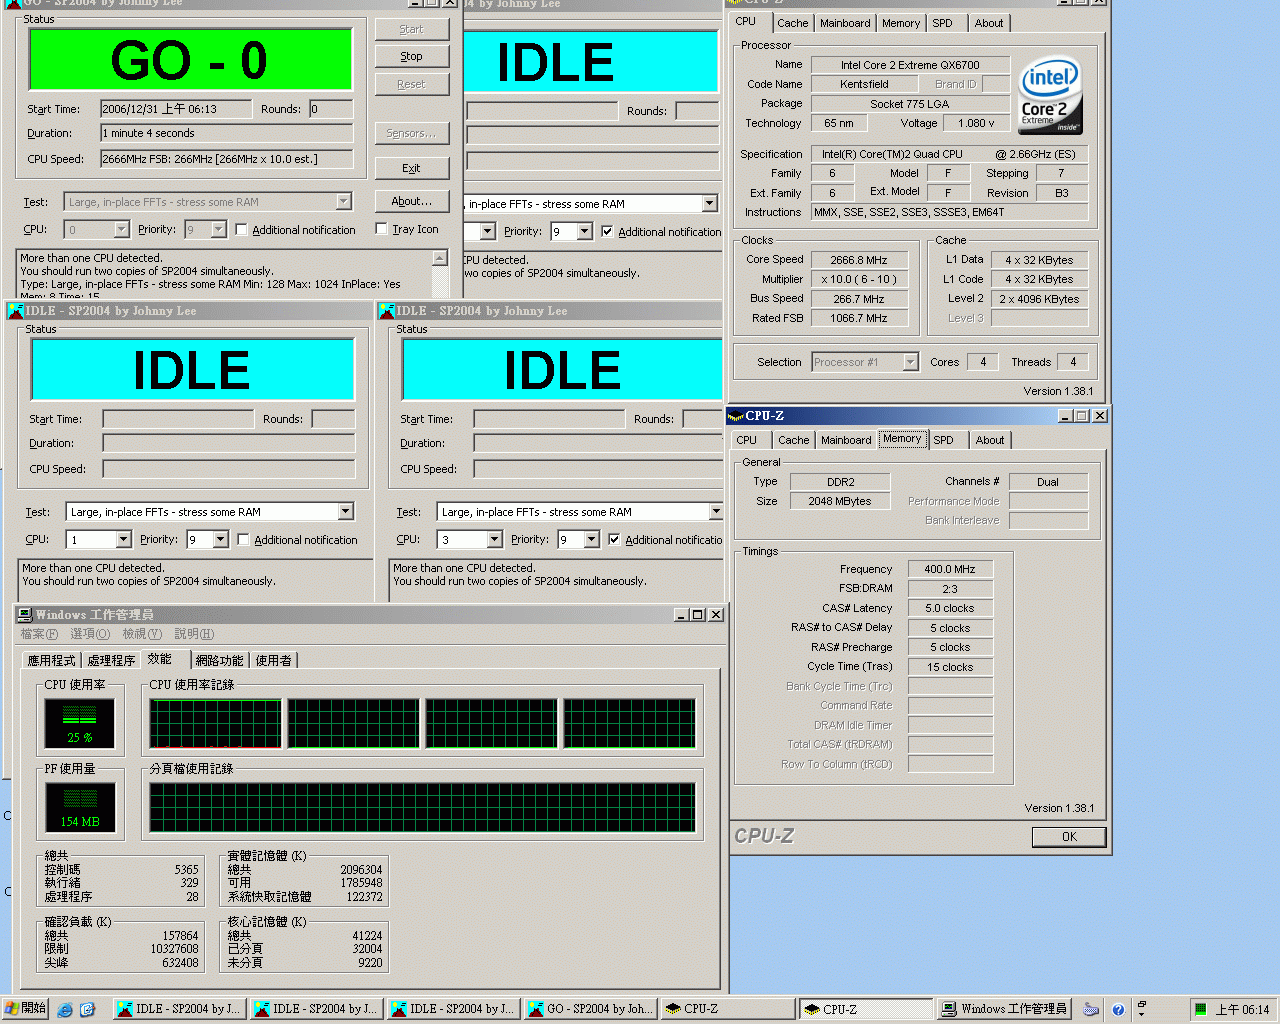Click the Start Time field in GO window

click(x=177, y=109)
